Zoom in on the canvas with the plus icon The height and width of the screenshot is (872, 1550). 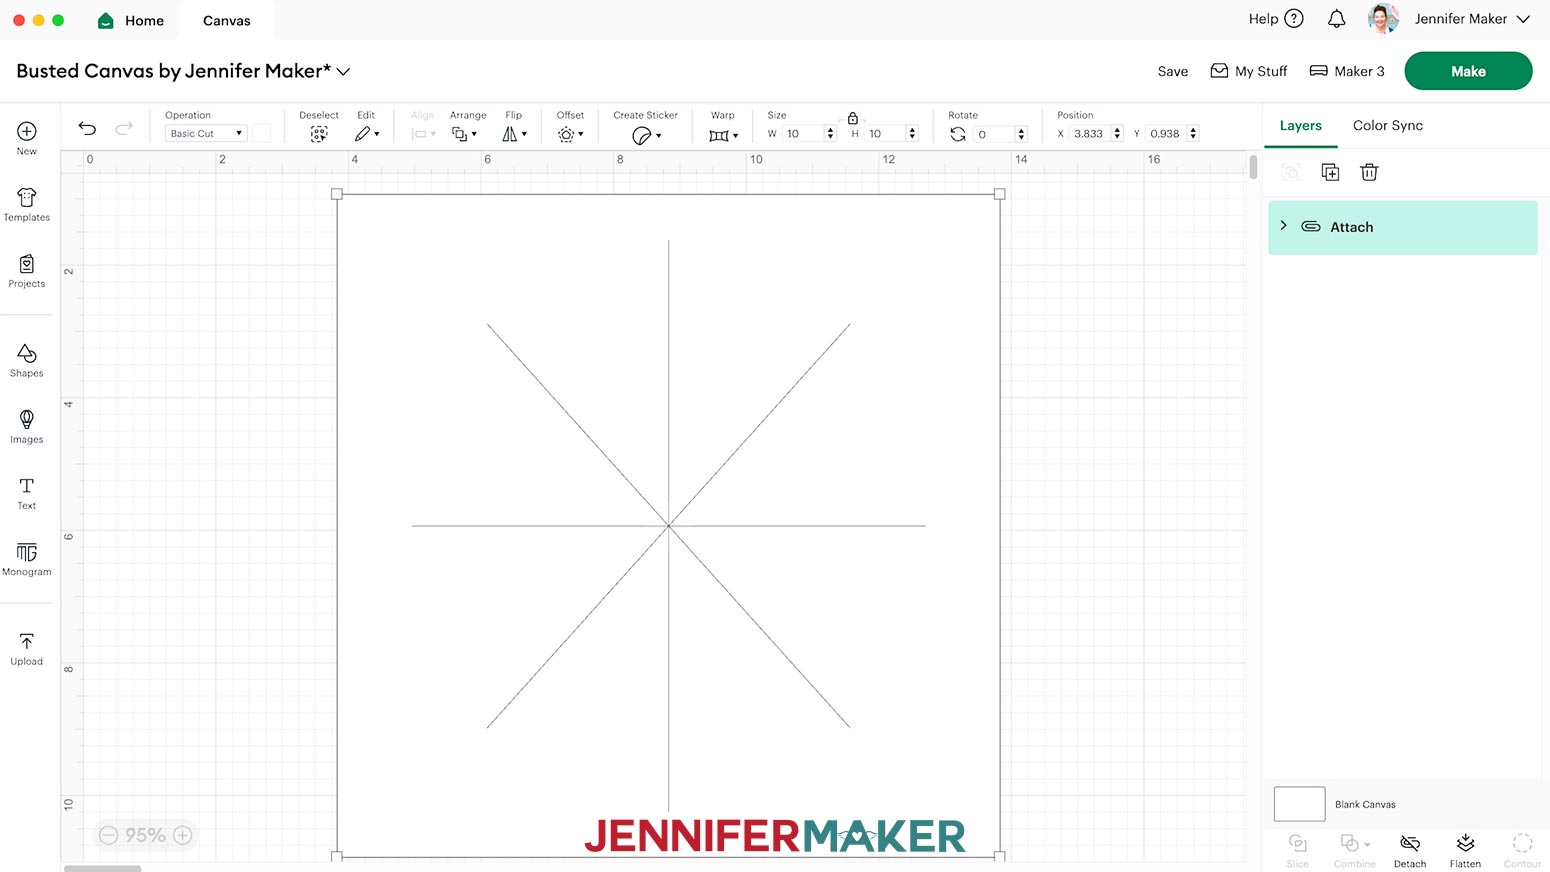click(183, 835)
